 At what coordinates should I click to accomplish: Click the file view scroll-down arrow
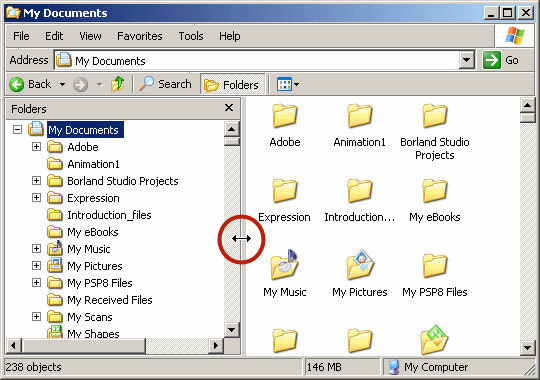click(x=527, y=348)
